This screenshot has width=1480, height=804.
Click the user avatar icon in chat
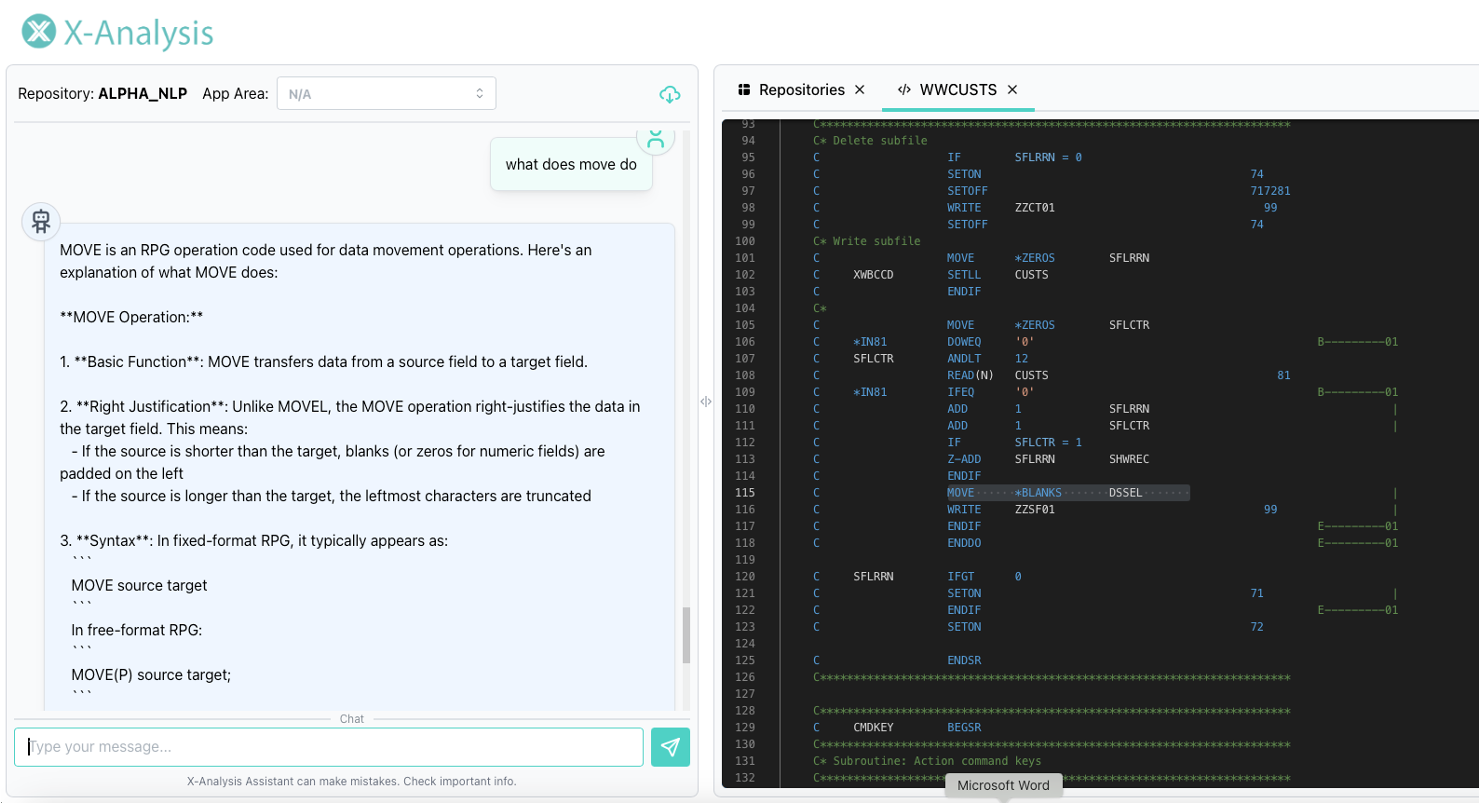(656, 137)
